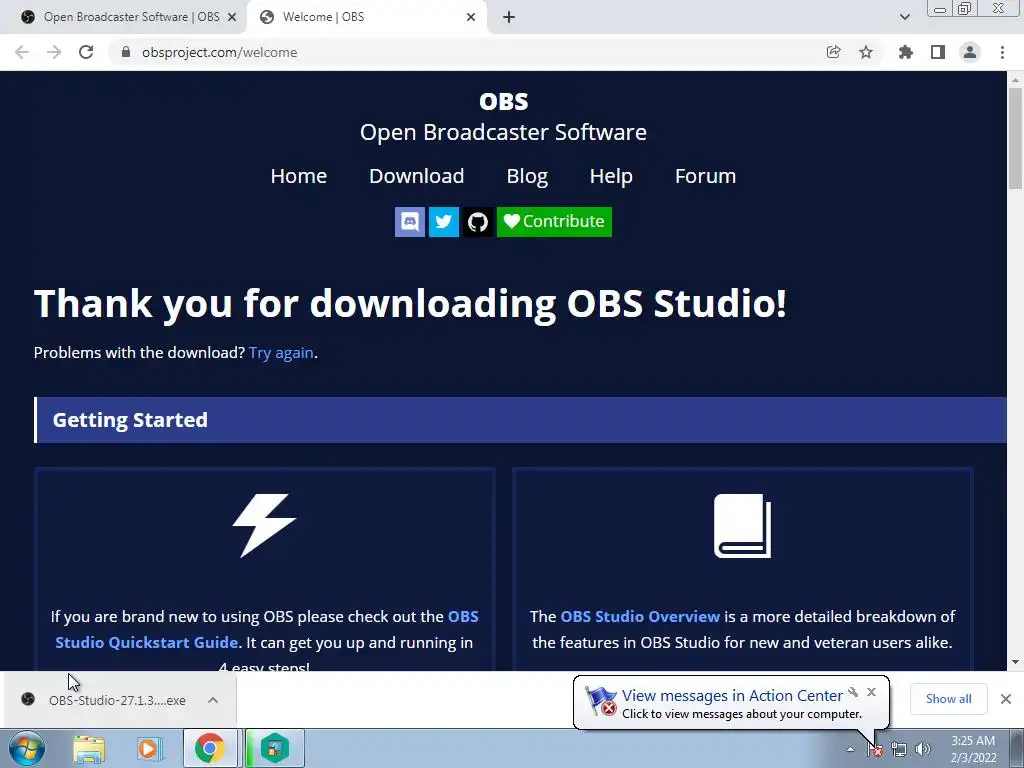
Task: Click the green Contribute button
Action: point(554,222)
